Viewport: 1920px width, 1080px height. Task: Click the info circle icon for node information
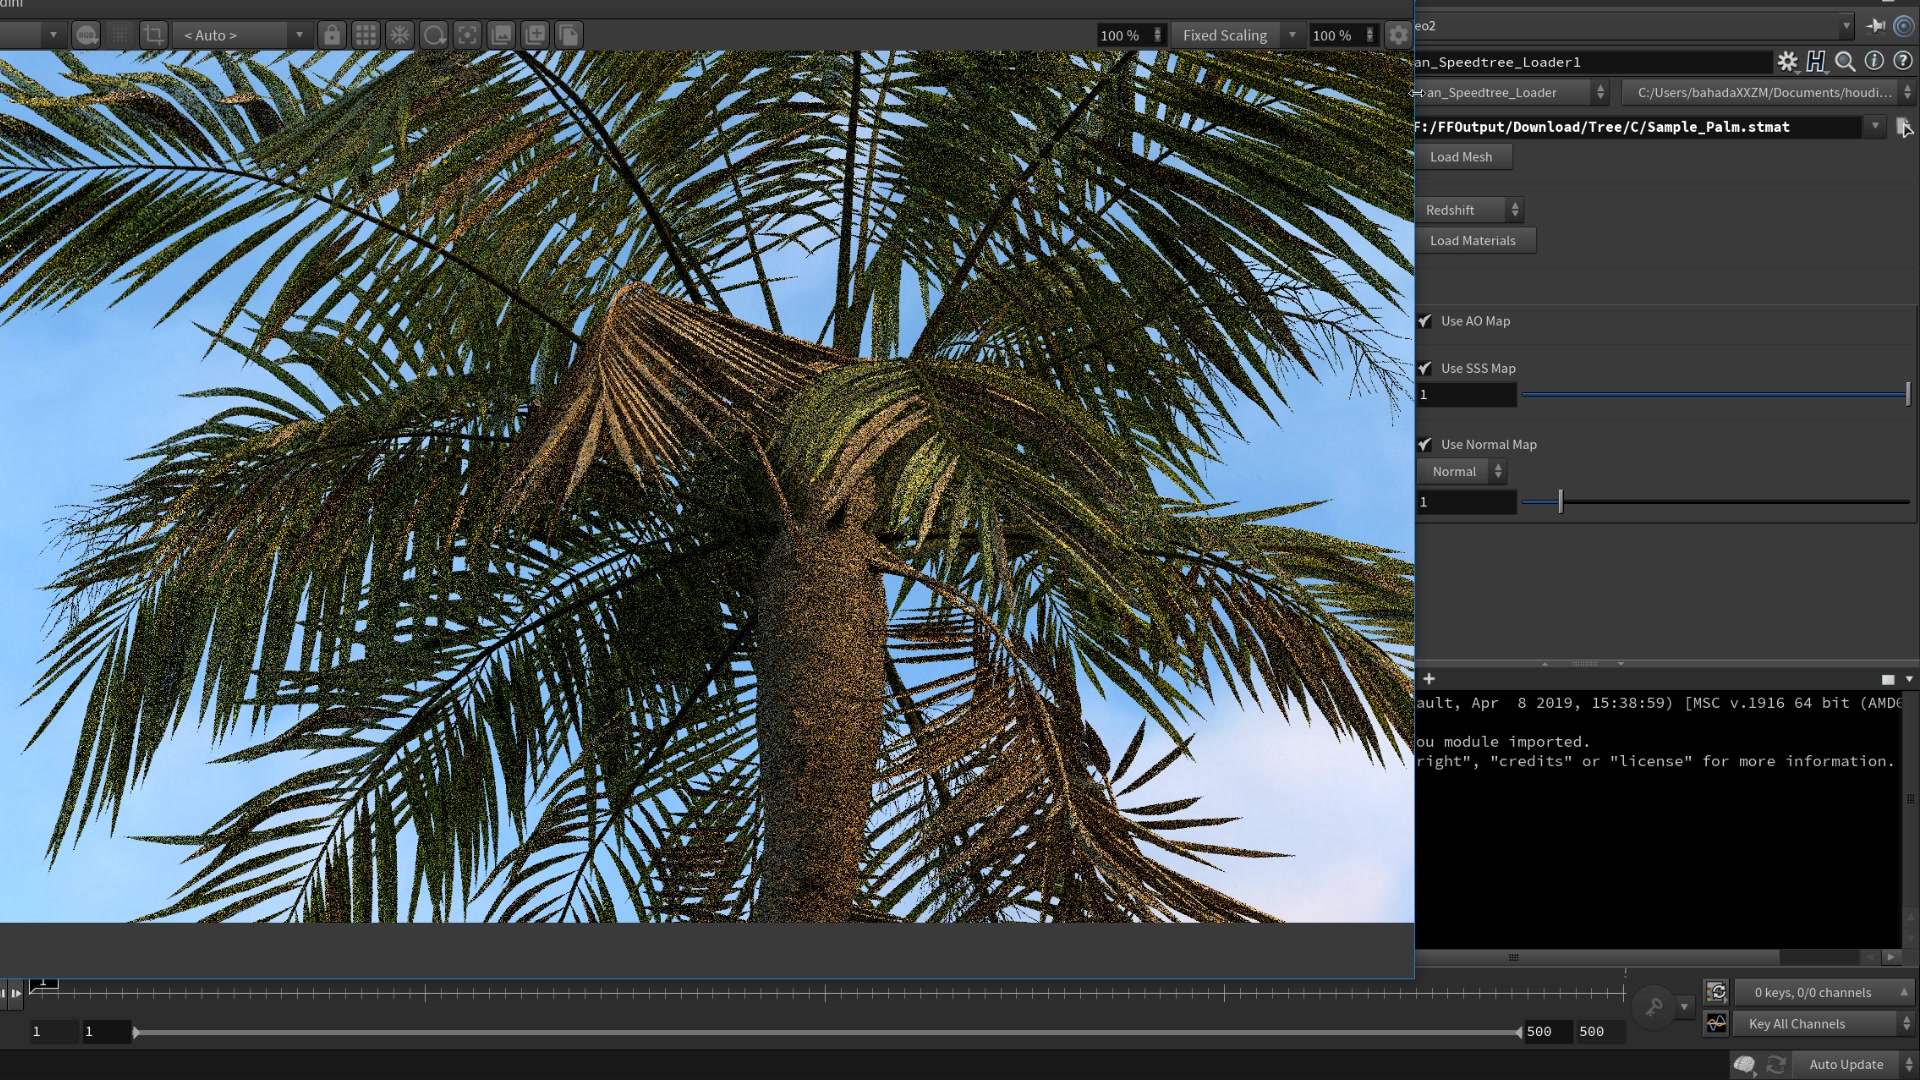point(1876,61)
